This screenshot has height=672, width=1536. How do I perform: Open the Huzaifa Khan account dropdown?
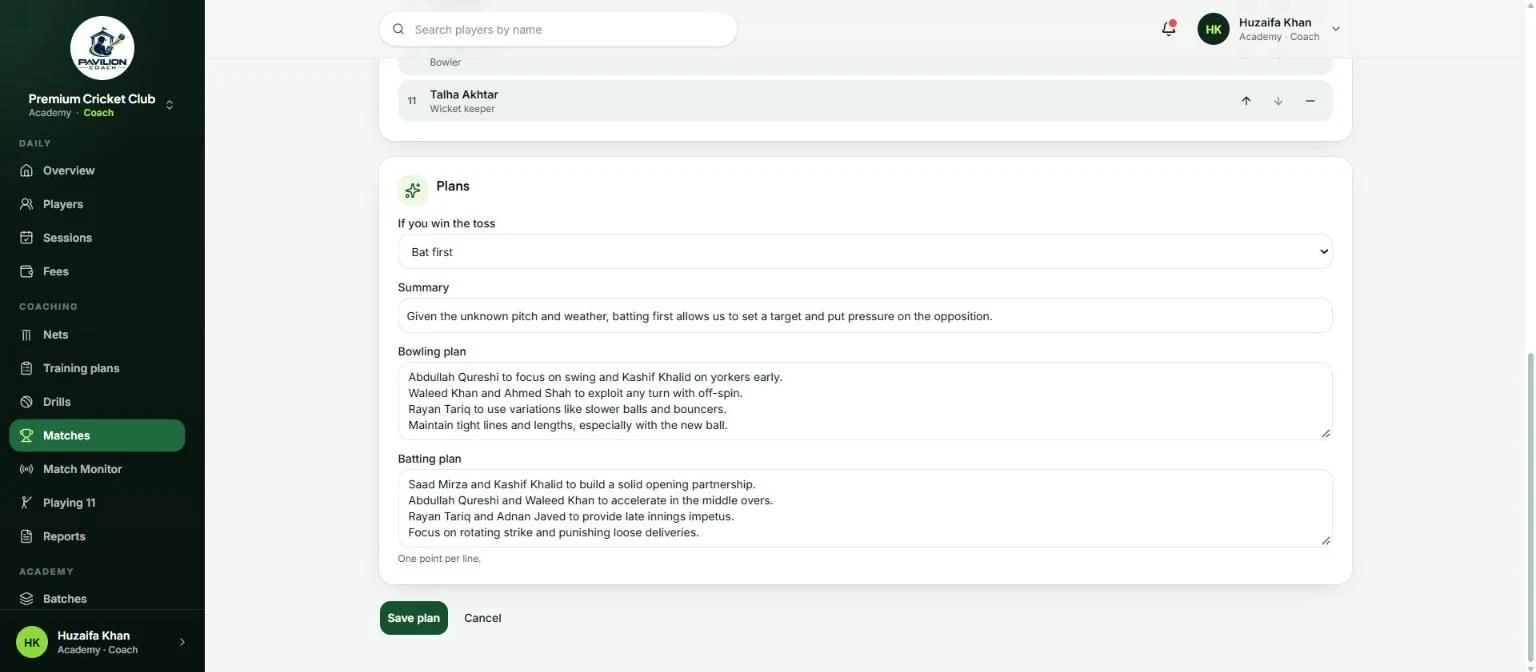1335,29
